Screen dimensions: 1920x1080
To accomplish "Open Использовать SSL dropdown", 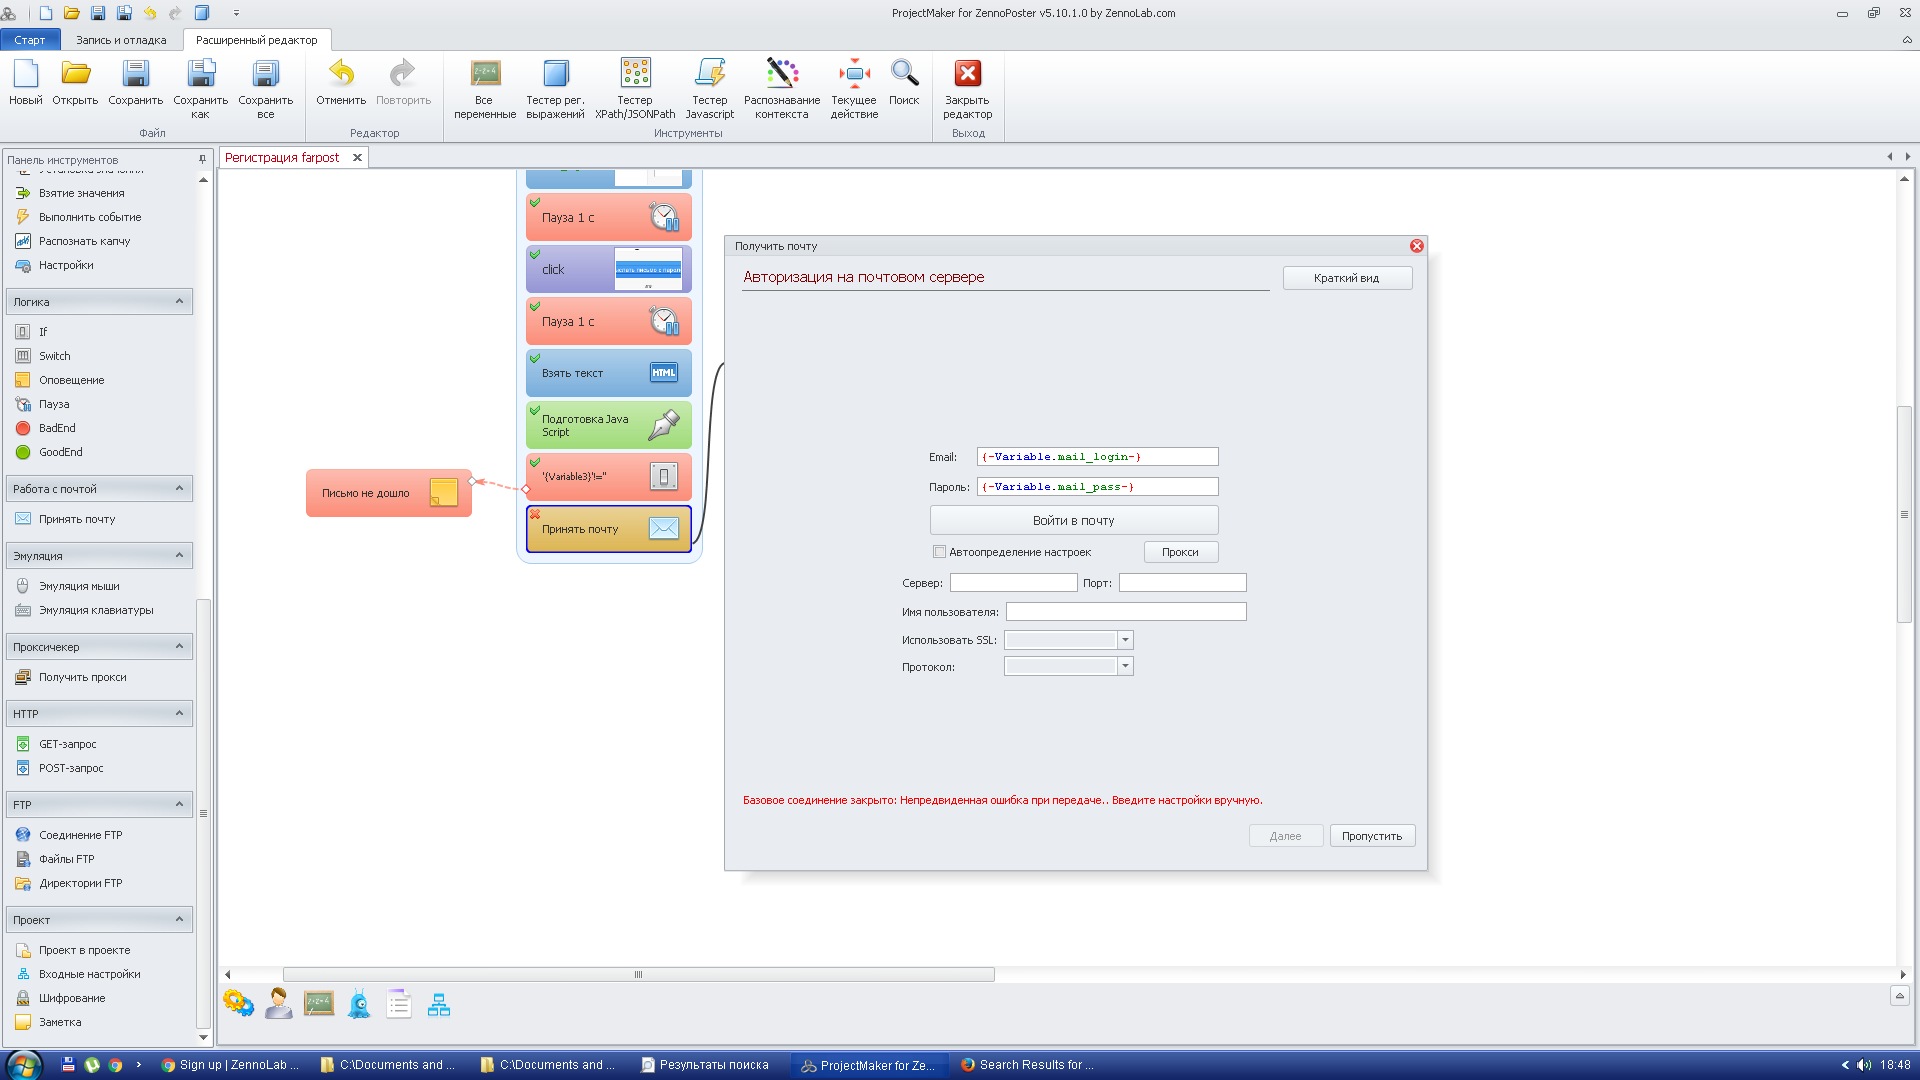I will pos(1125,640).
